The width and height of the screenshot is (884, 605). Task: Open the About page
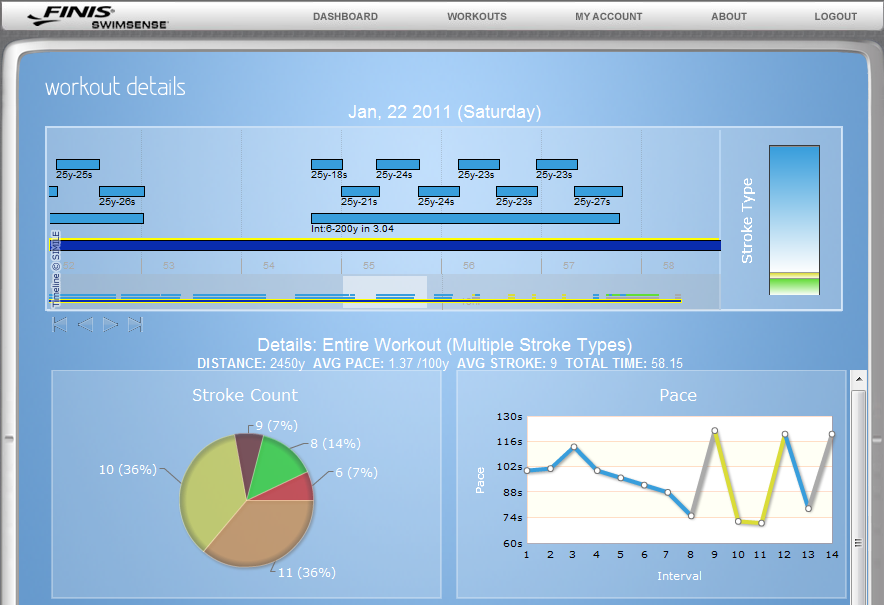(728, 17)
